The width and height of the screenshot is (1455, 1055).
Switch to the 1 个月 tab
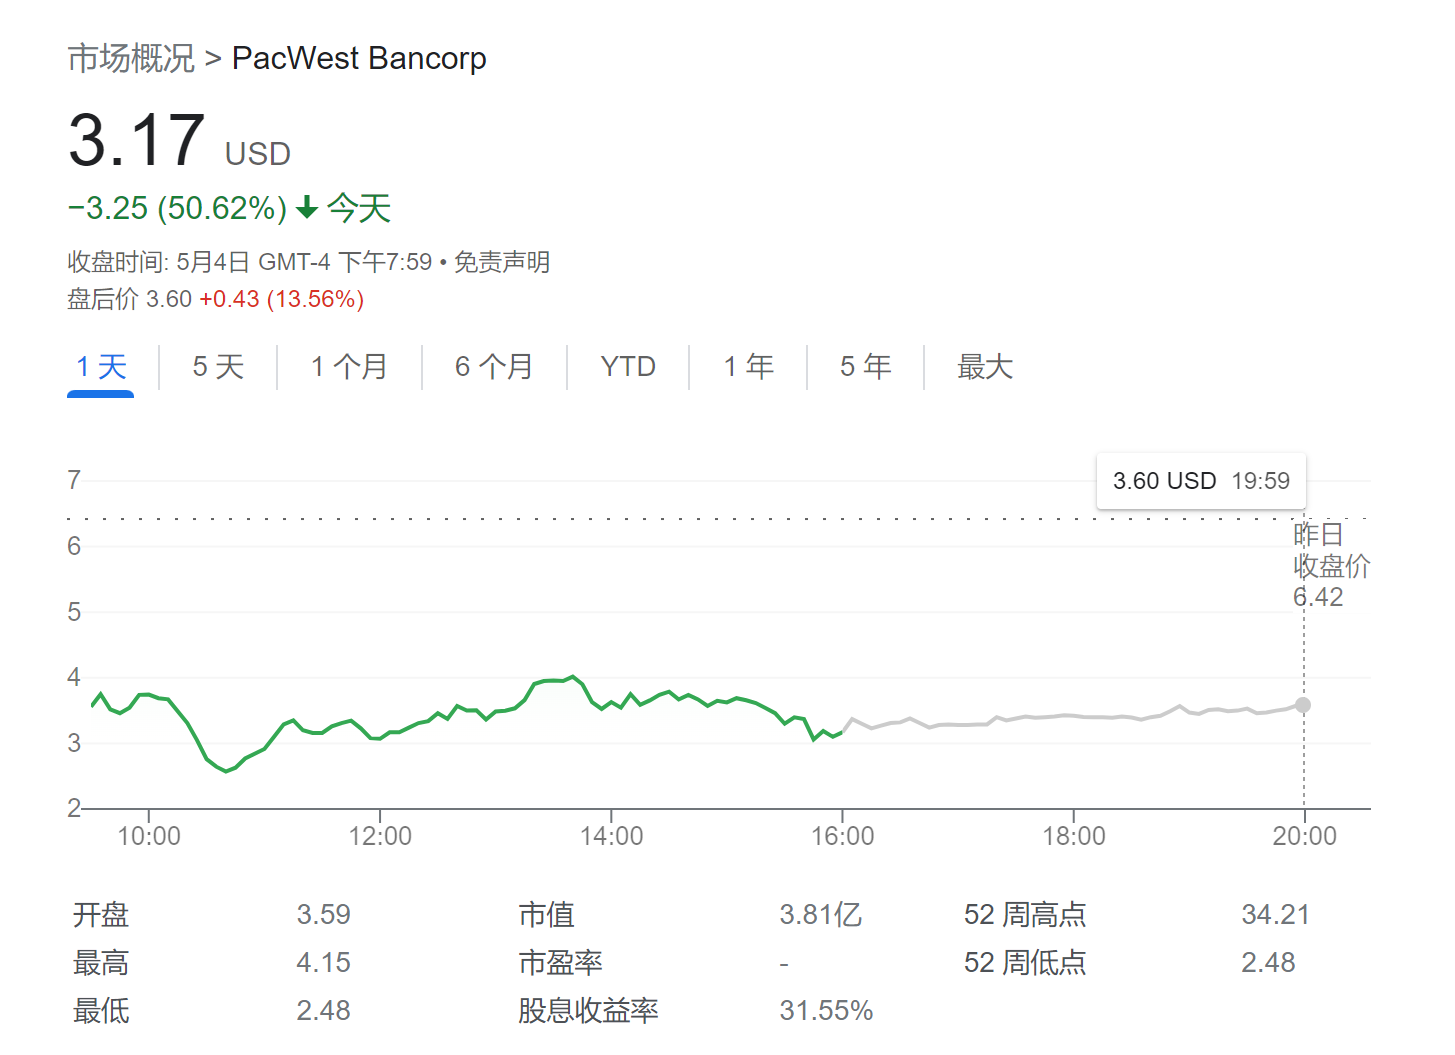click(349, 367)
